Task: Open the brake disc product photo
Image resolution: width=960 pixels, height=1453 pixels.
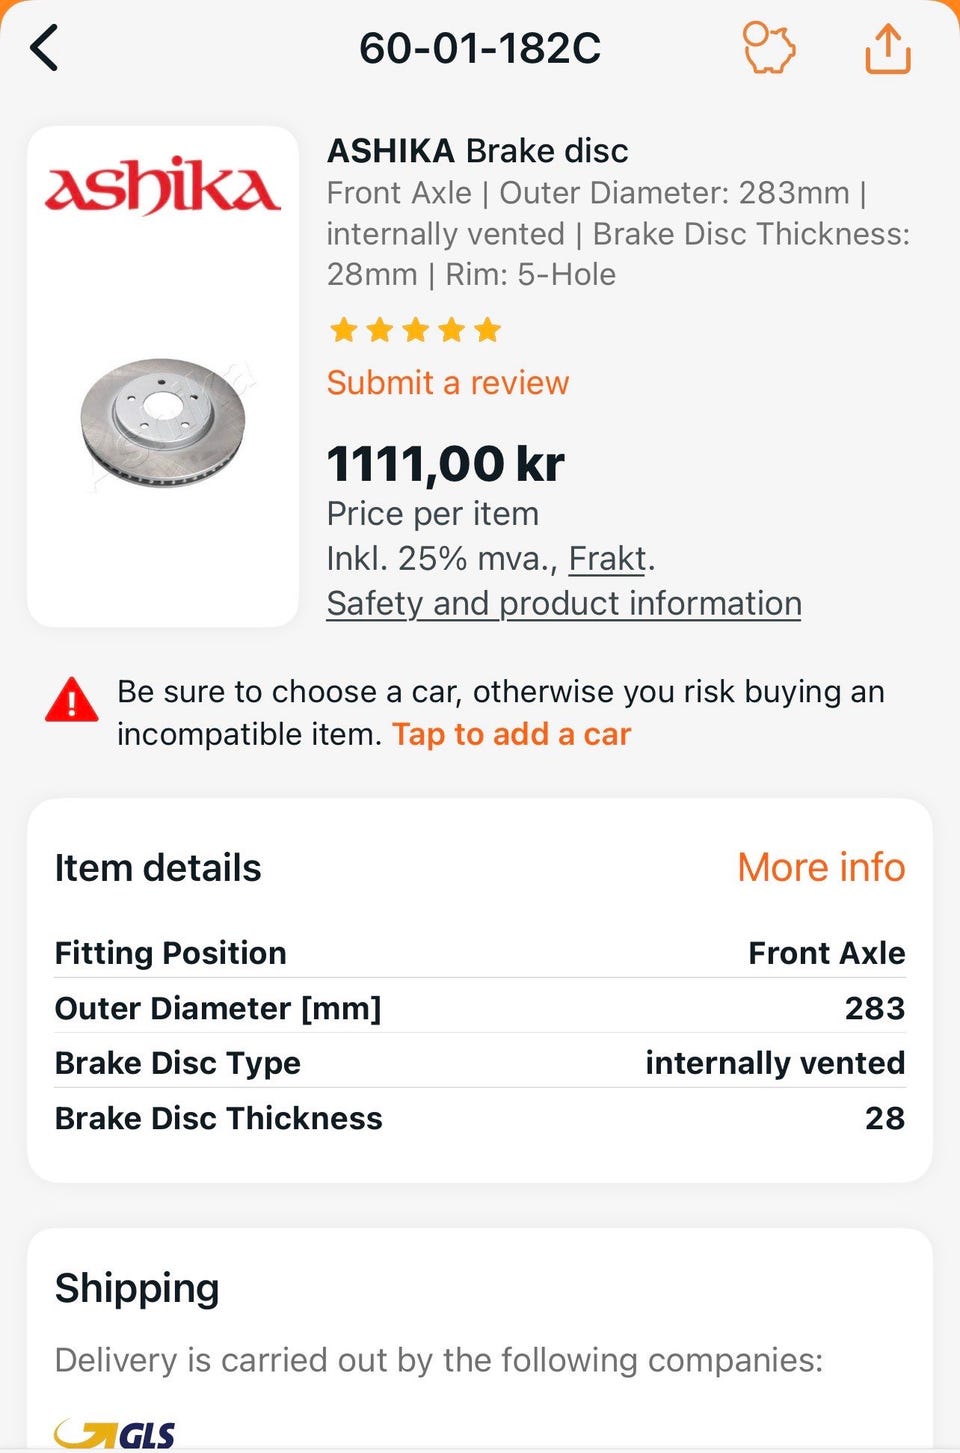Action: [163, 423]
